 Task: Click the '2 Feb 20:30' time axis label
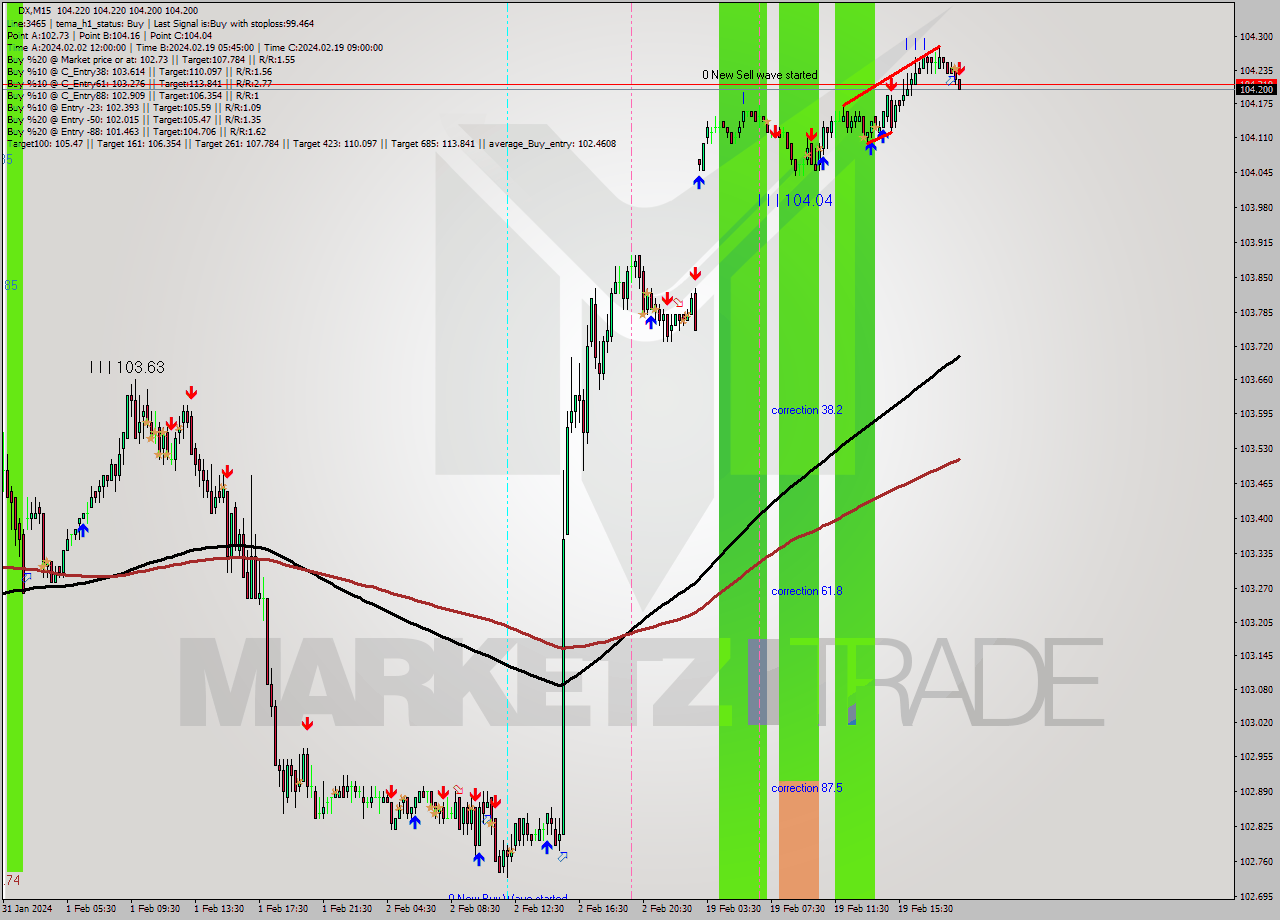667,909
